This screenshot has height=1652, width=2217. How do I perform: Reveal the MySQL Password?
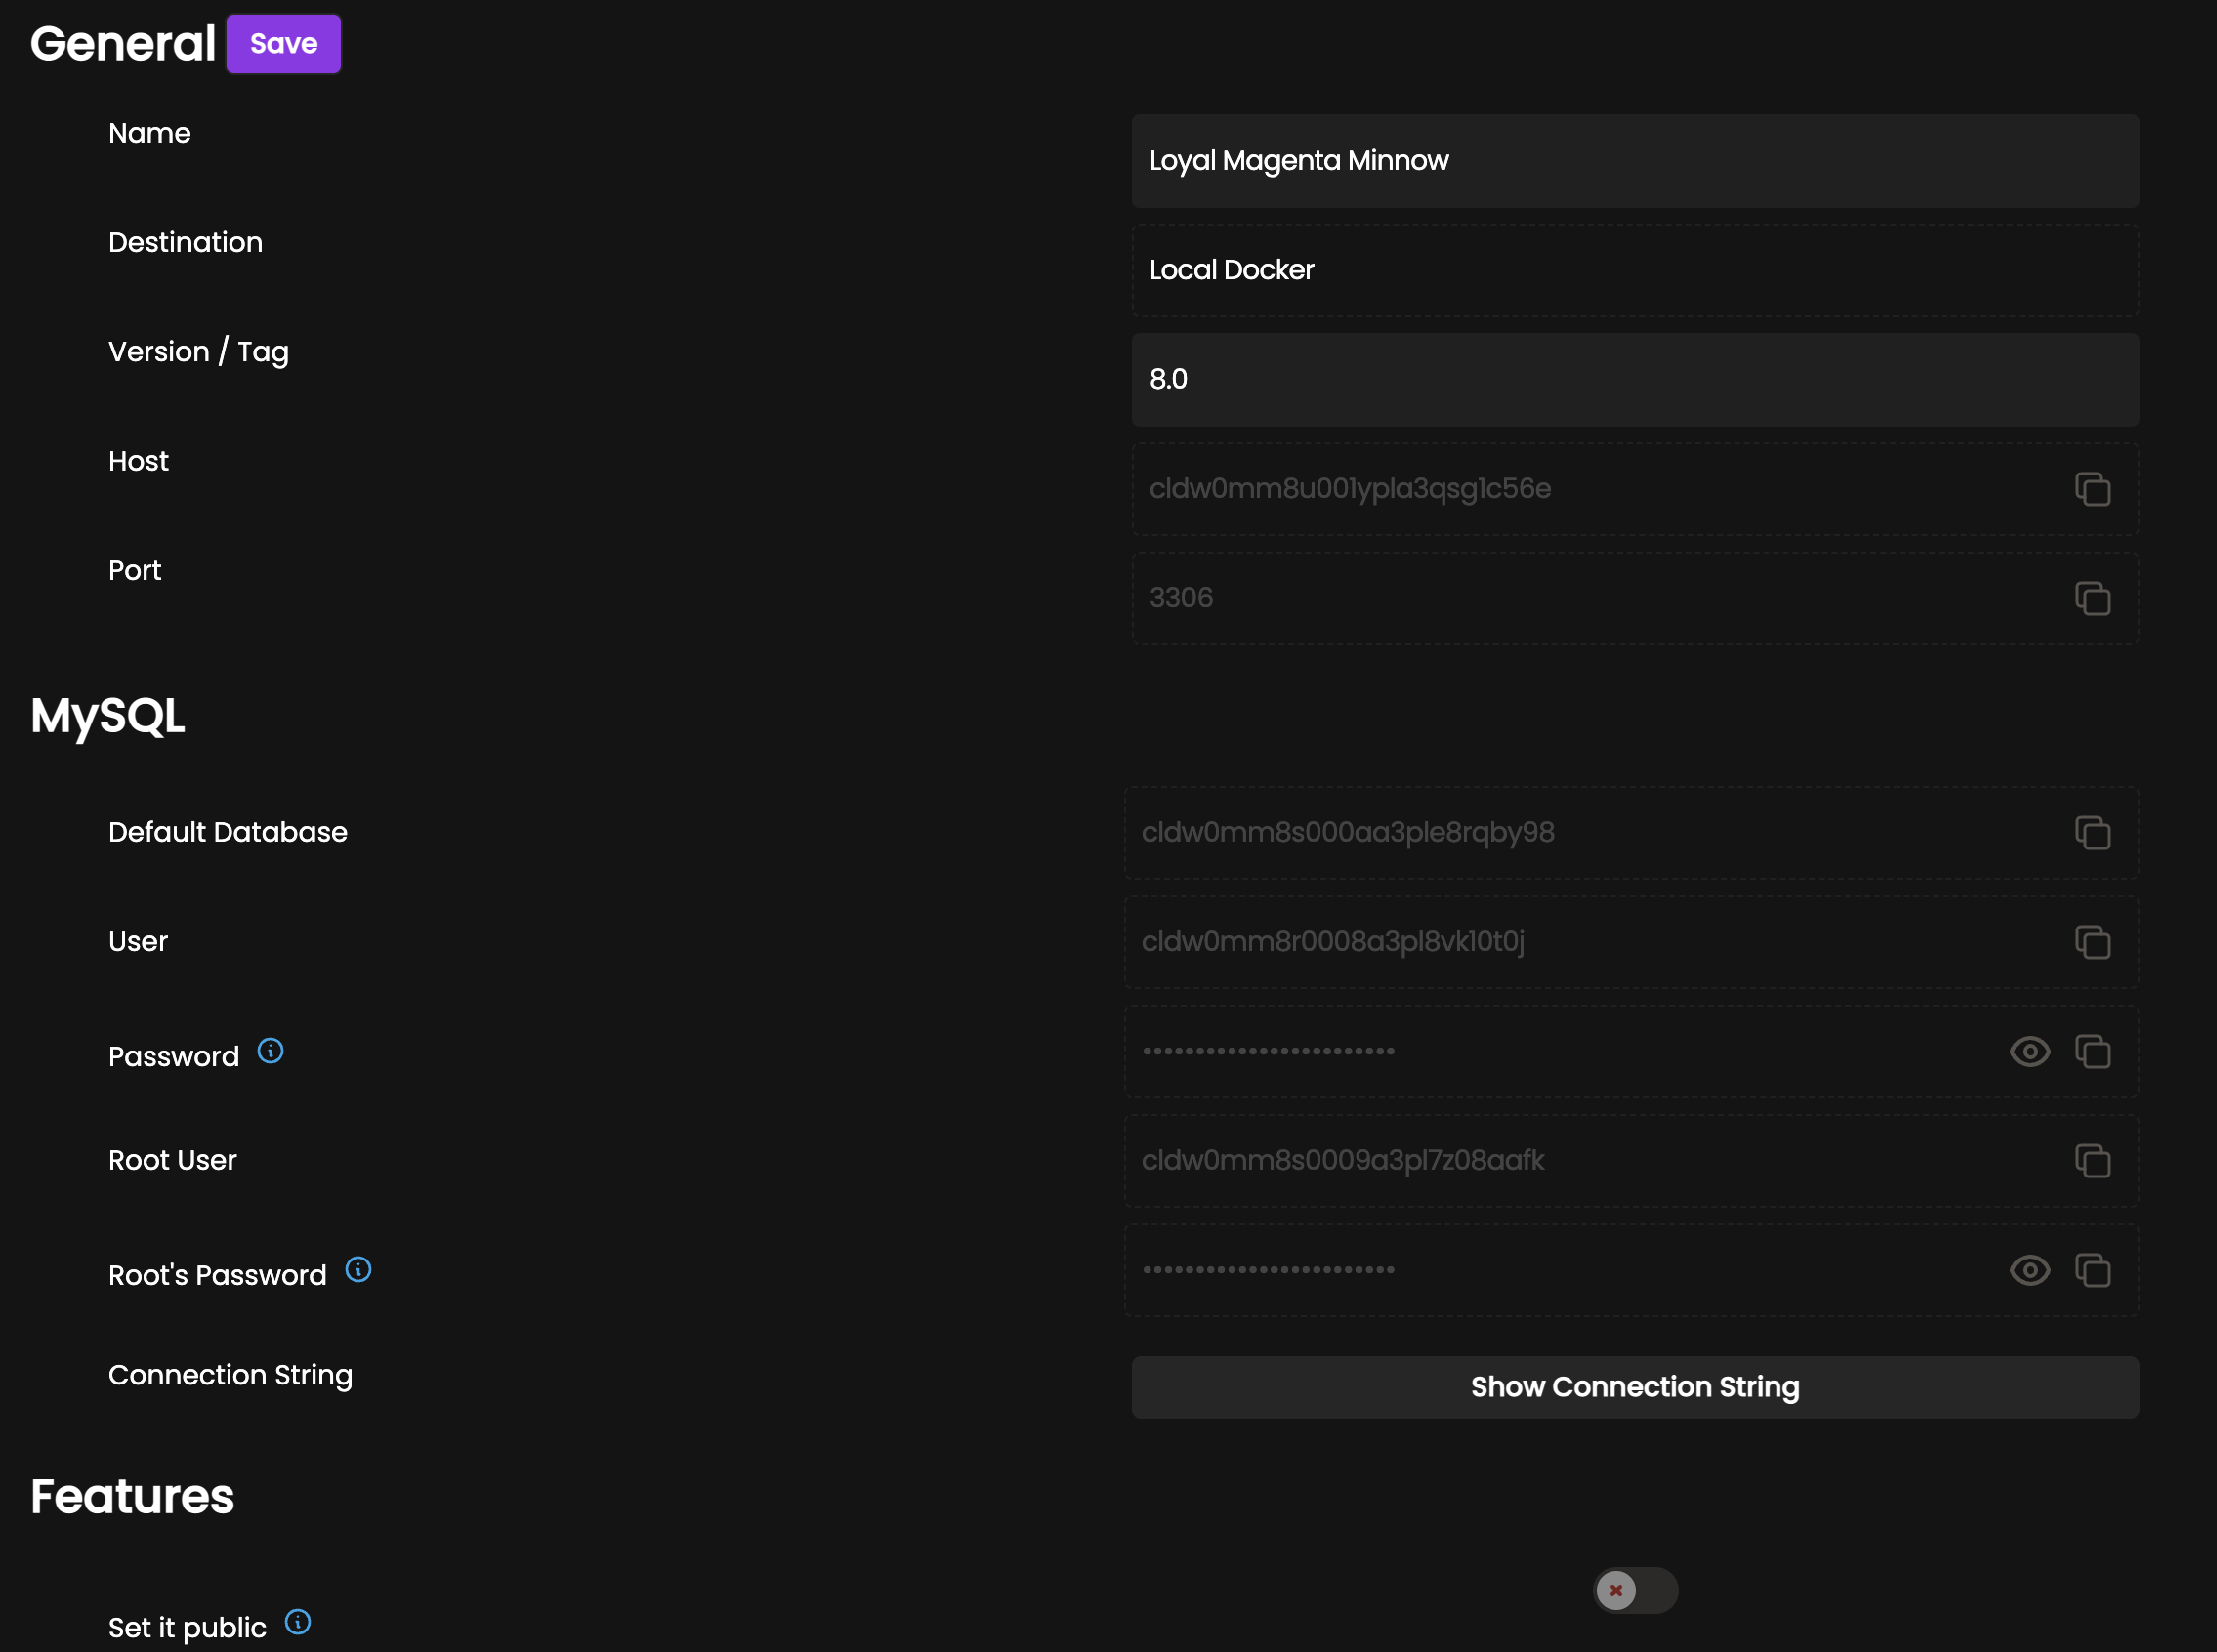2029,1051
